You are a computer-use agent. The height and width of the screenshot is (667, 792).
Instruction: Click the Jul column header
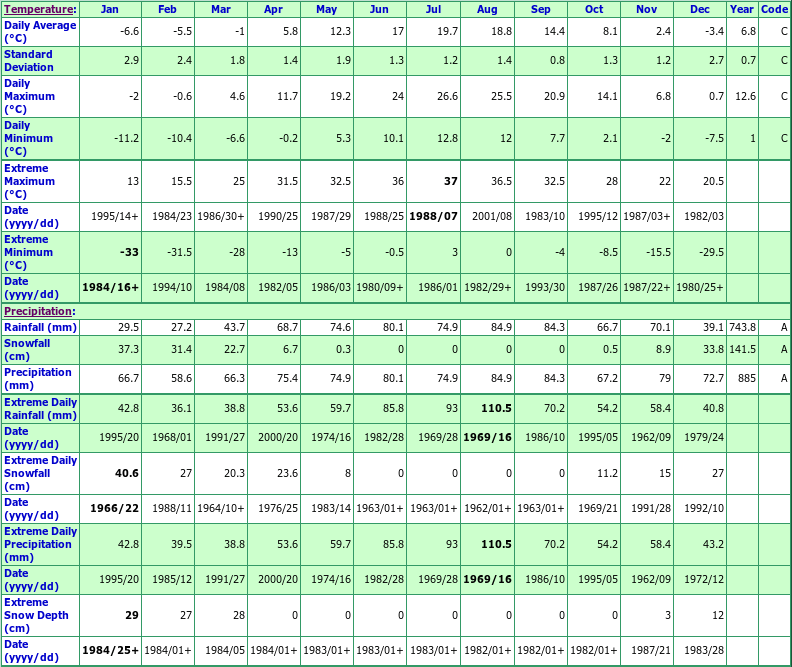point(433,9)
